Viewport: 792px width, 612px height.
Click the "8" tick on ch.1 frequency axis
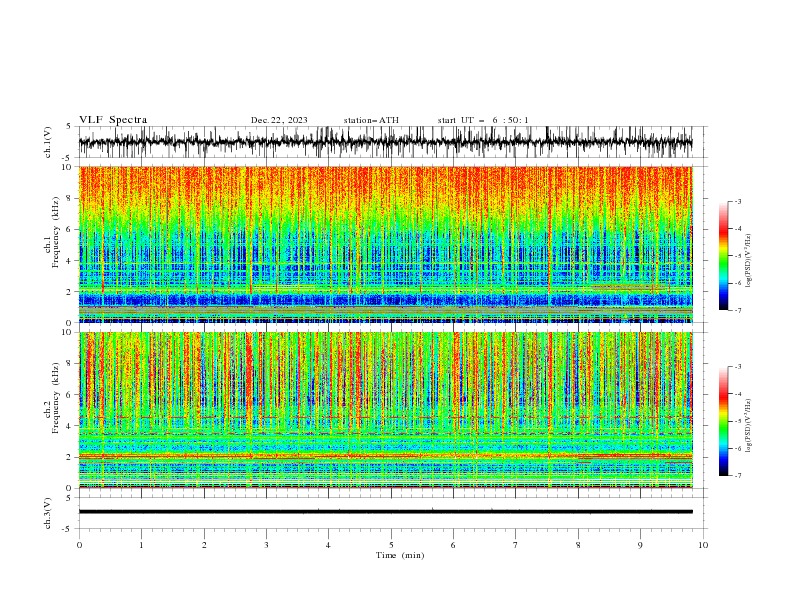click(x=69, y=198)
